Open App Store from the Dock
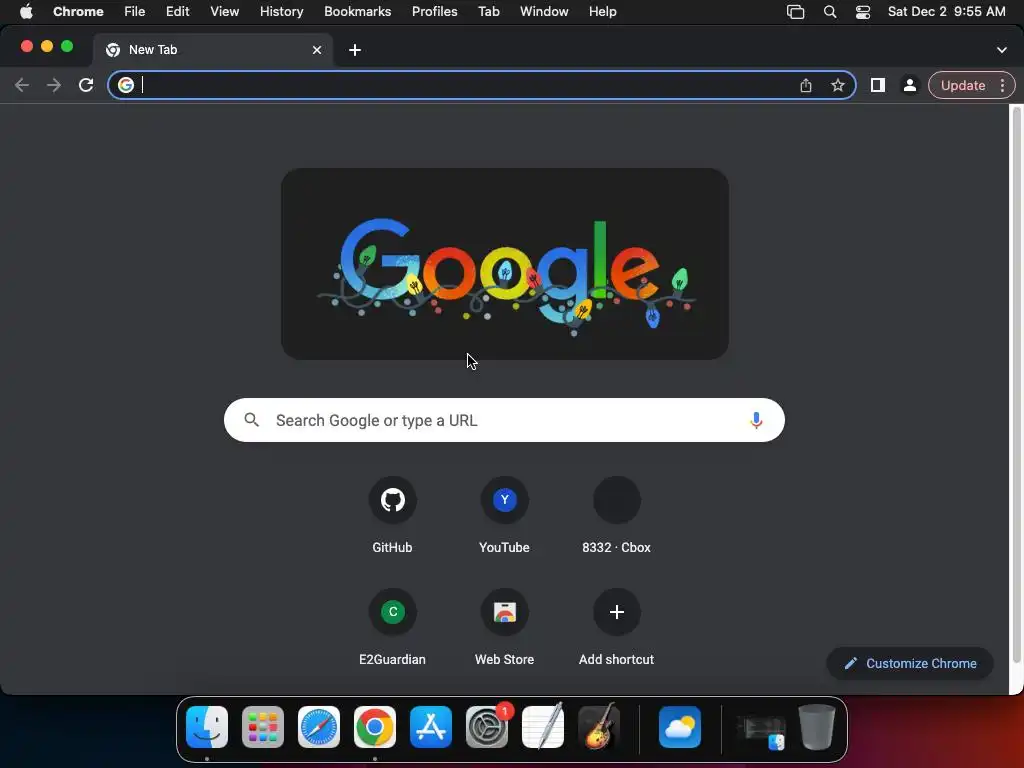The height and width of the screenshot is (768, 1024). [431, 727]
